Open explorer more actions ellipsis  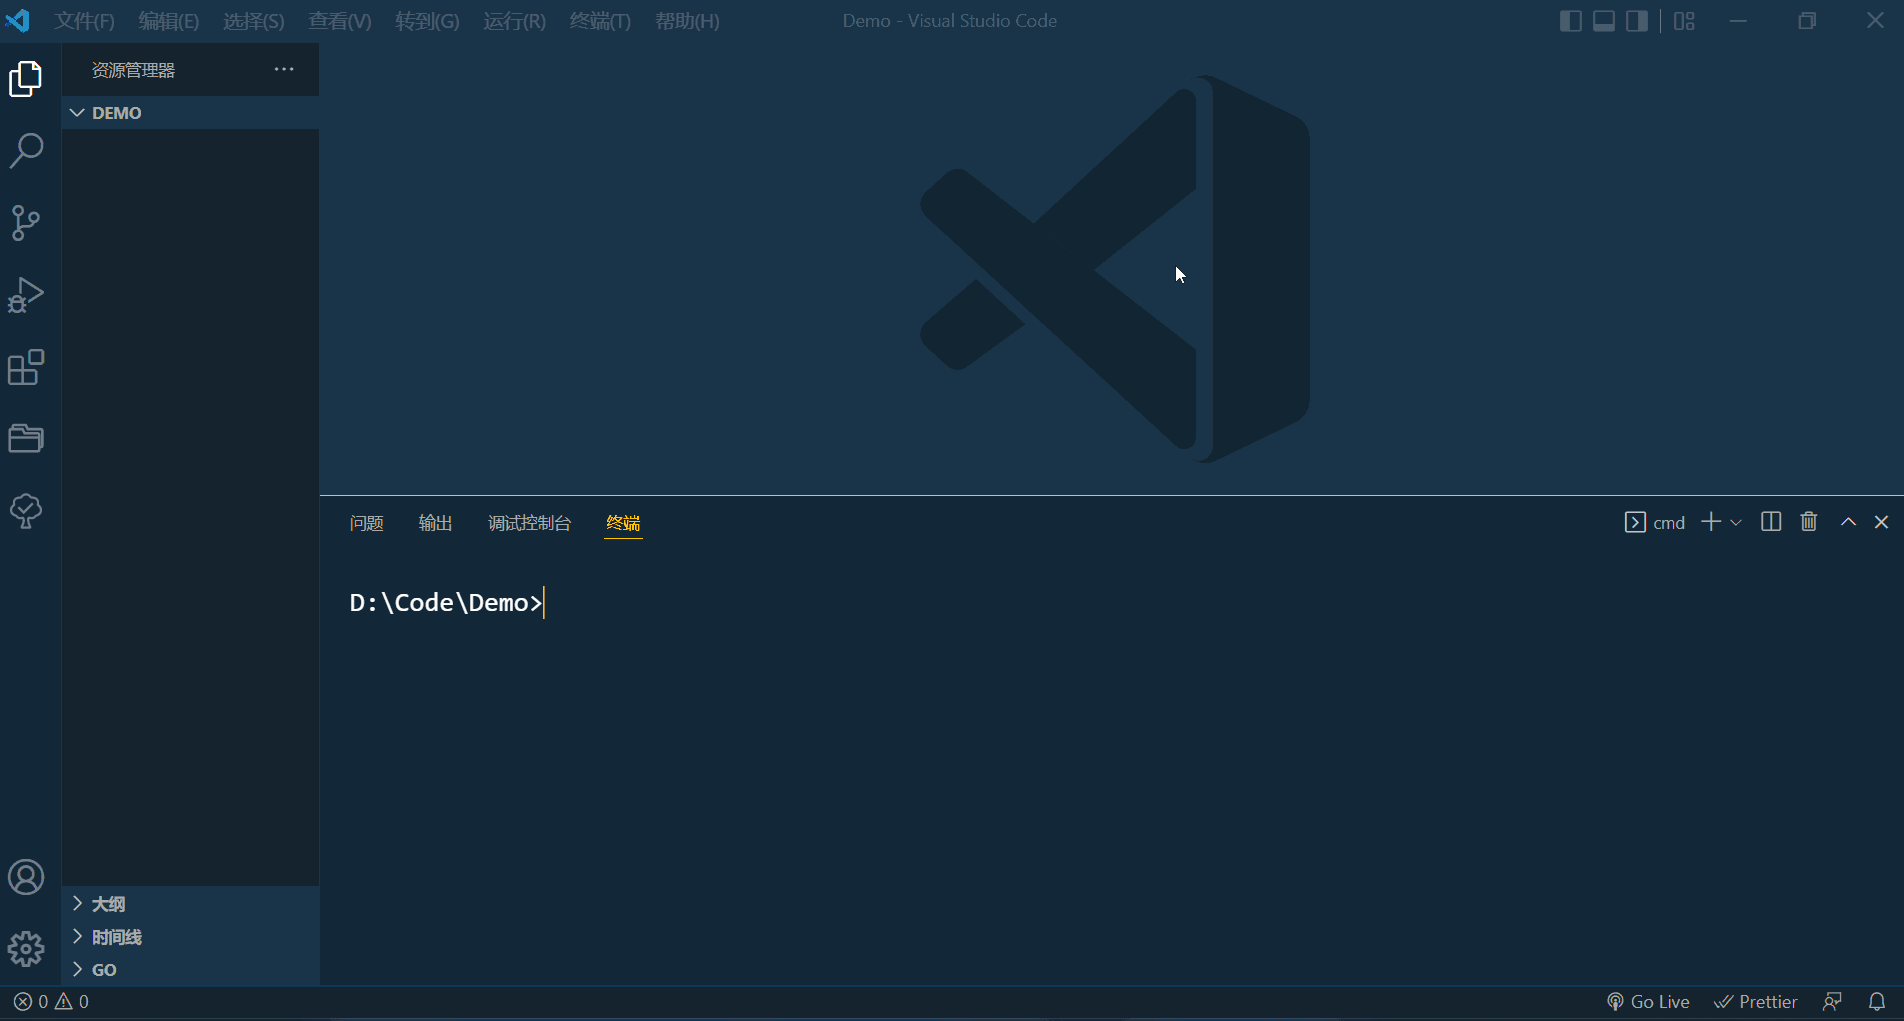pos(284,69)
